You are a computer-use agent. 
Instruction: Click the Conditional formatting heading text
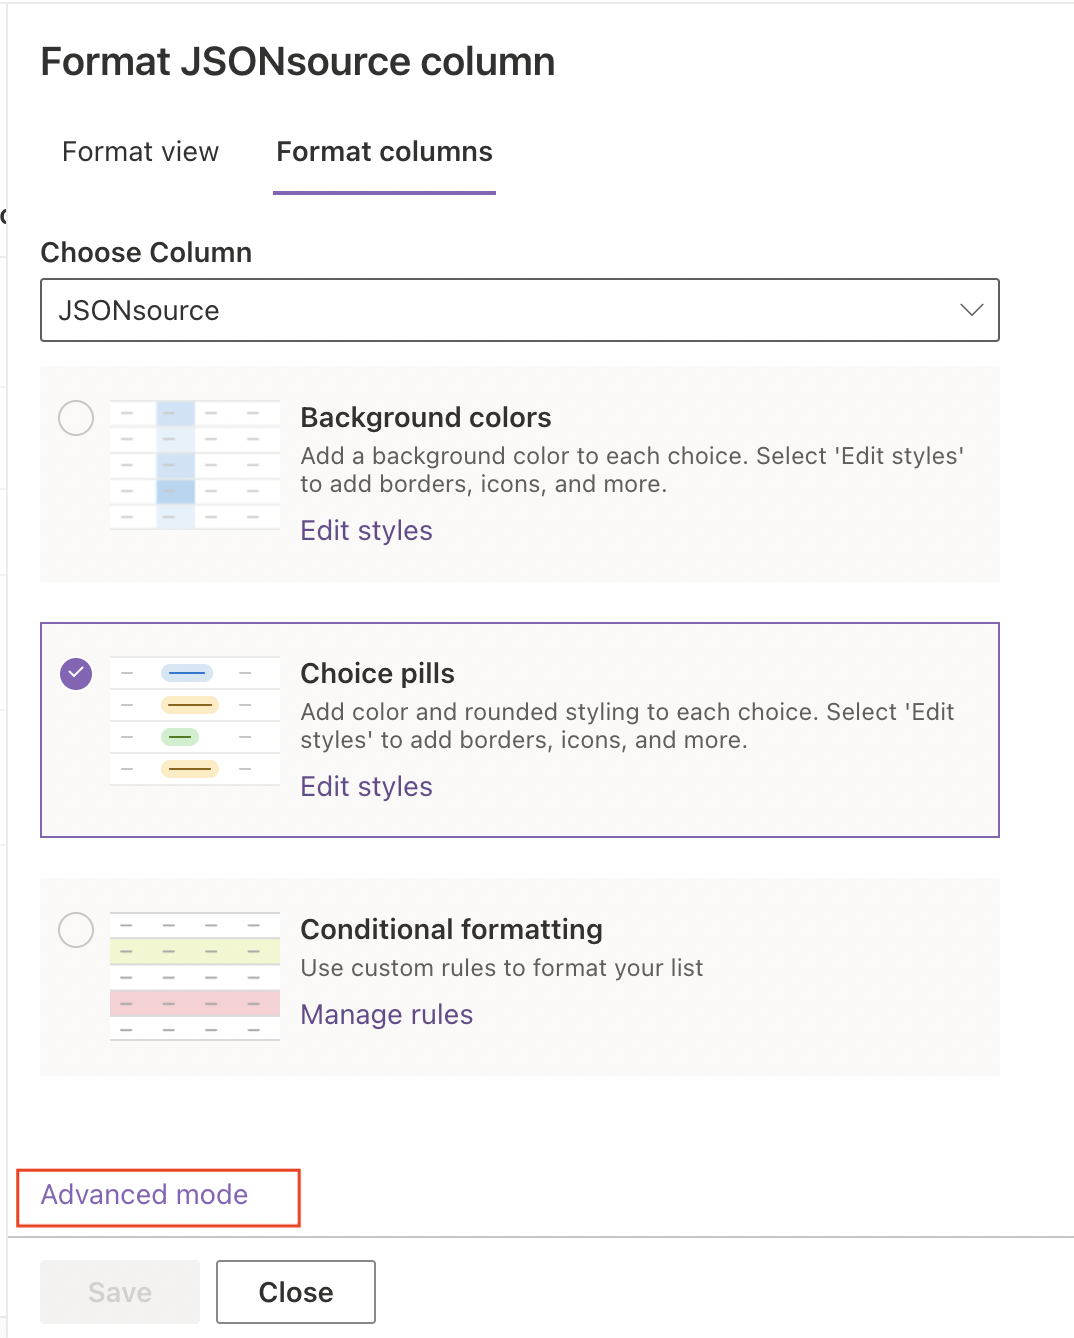(x=451, y=929)
